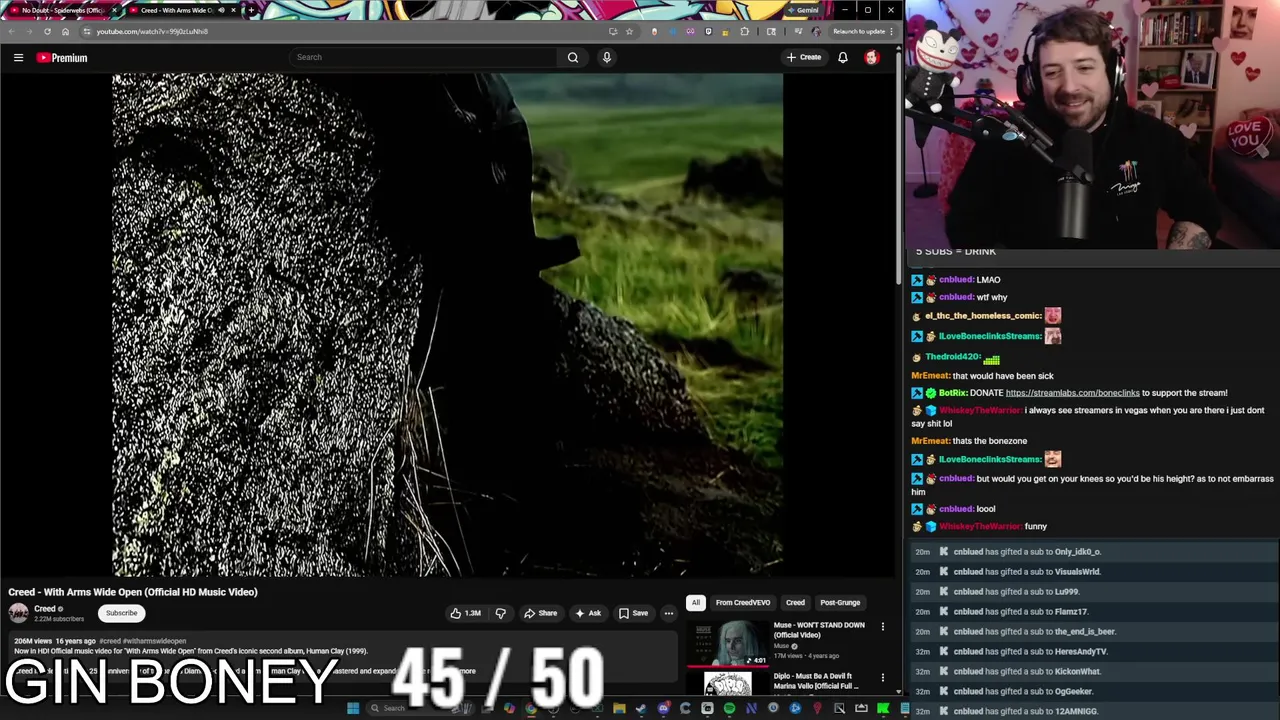The image size is (1280, 720).
Task: Click the browser address bar URL
Action: click(x=152, y=31)
